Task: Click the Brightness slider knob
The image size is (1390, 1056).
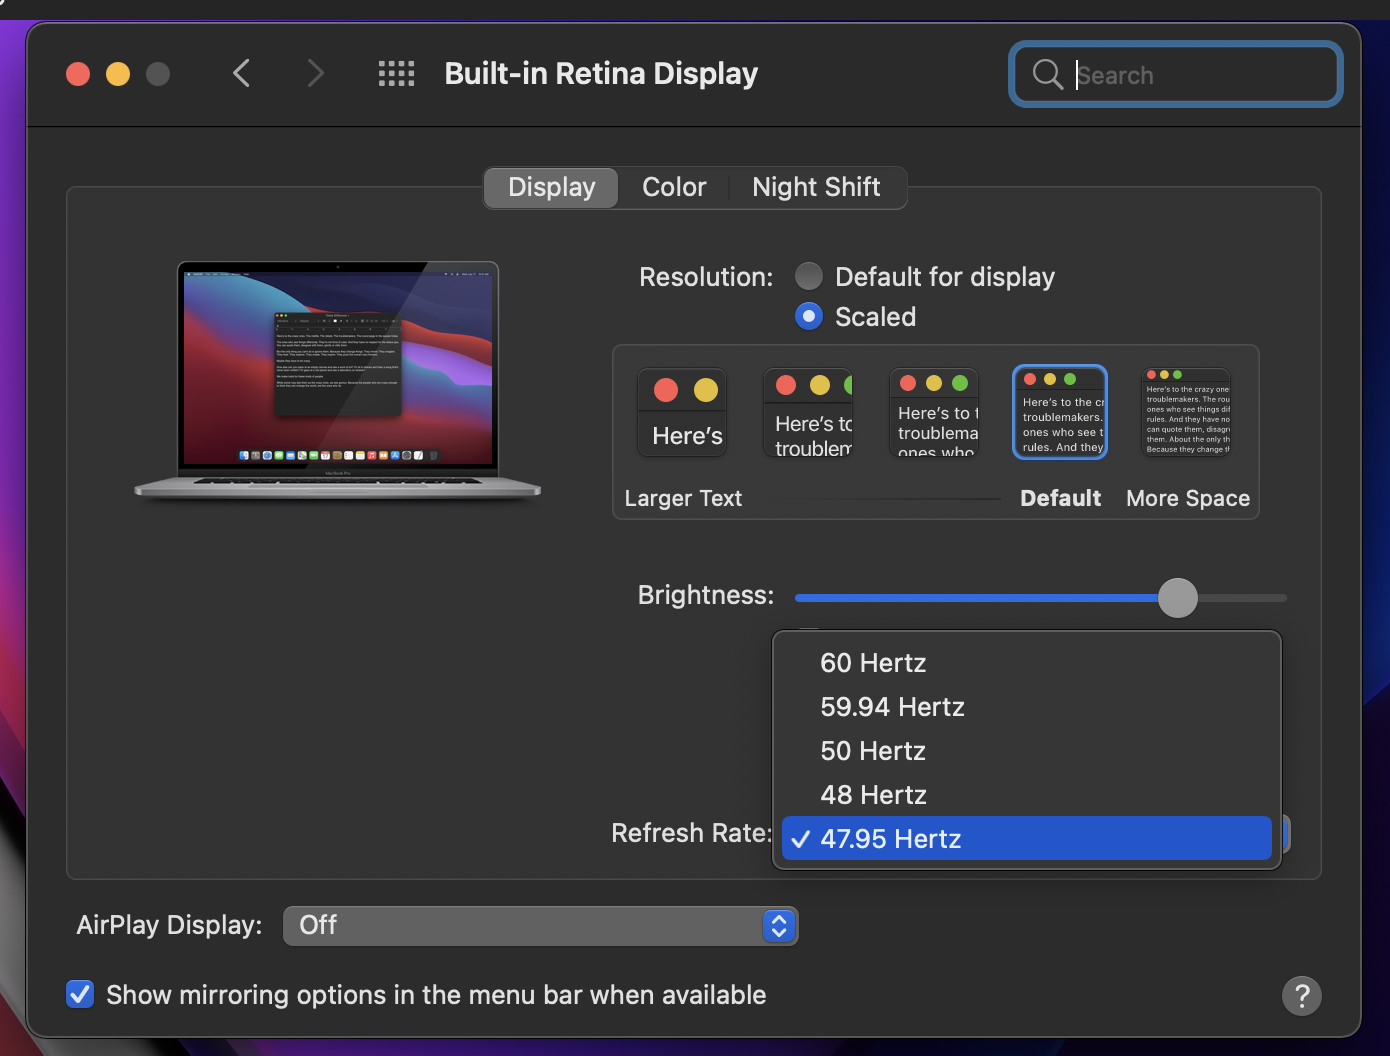Action: (x=1178, y=598)
